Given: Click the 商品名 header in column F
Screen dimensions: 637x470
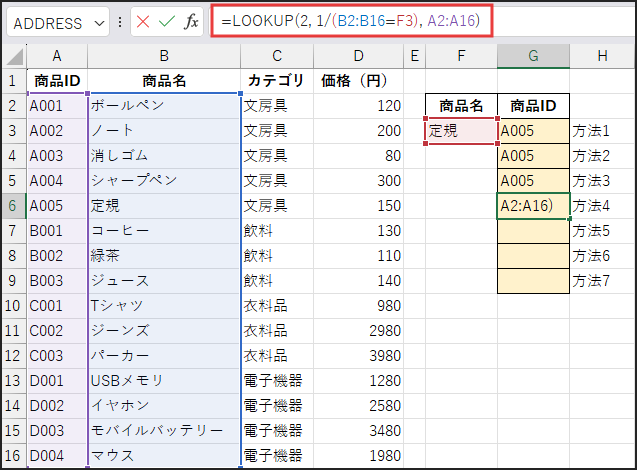Looking at the screenshot, I should click(461, 106).
